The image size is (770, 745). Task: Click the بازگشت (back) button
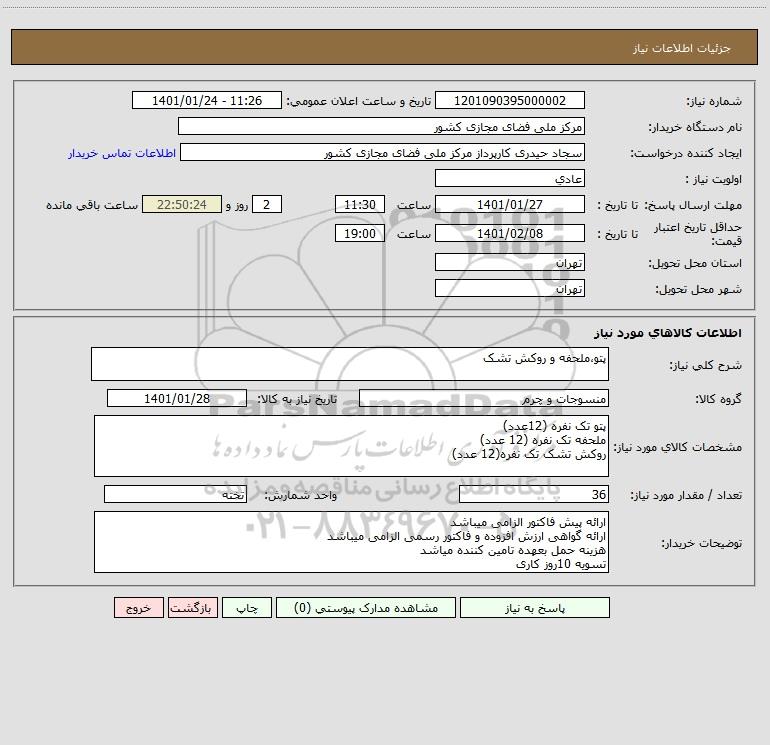click(x=192, y=607)
